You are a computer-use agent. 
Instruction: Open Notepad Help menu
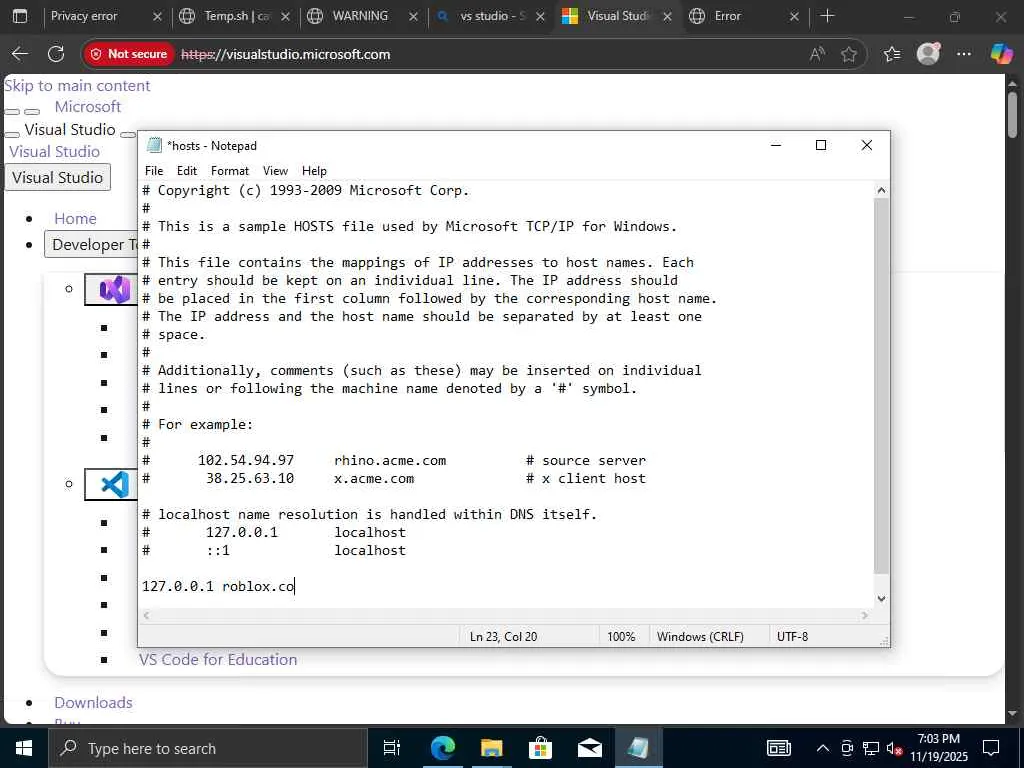click(314, 170)
